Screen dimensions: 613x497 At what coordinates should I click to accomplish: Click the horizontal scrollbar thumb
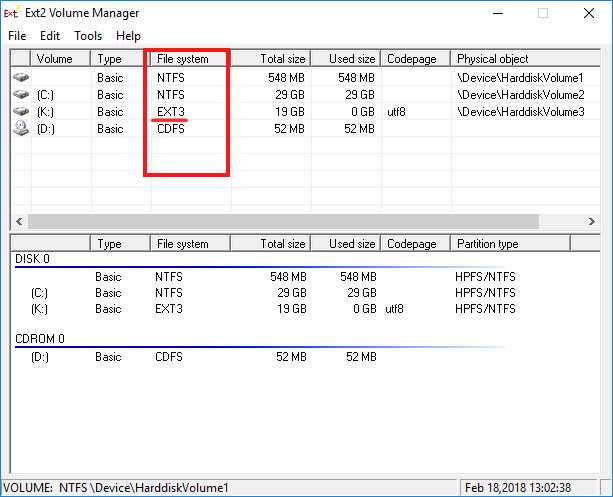click(283, 221)
